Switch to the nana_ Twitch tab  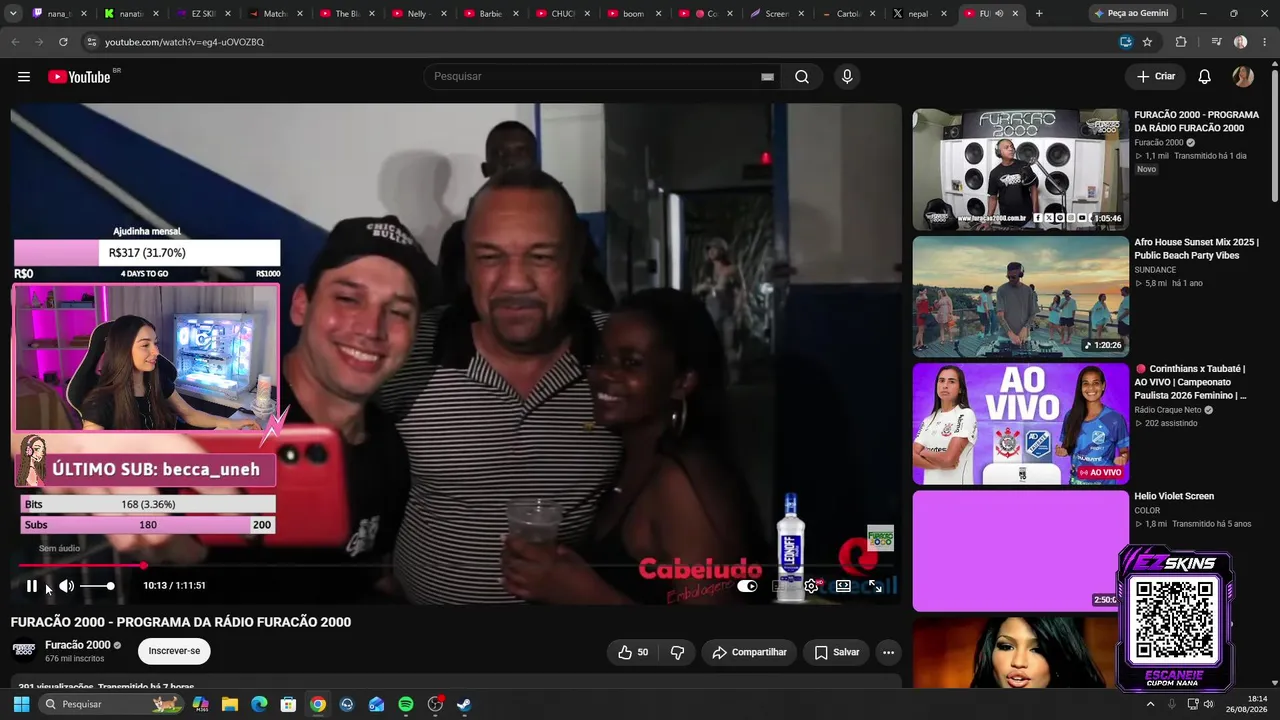(x=60, y=14)
